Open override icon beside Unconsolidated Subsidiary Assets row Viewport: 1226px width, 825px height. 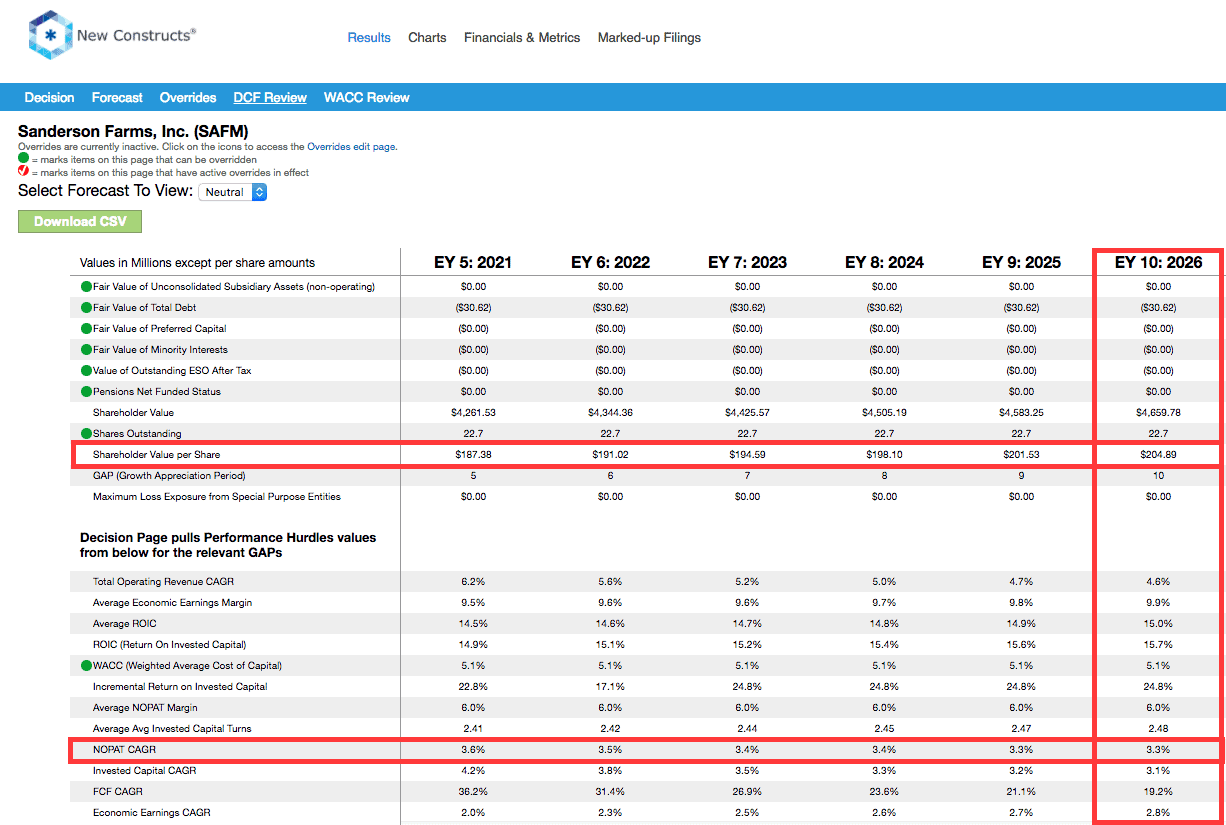(86, 287)
